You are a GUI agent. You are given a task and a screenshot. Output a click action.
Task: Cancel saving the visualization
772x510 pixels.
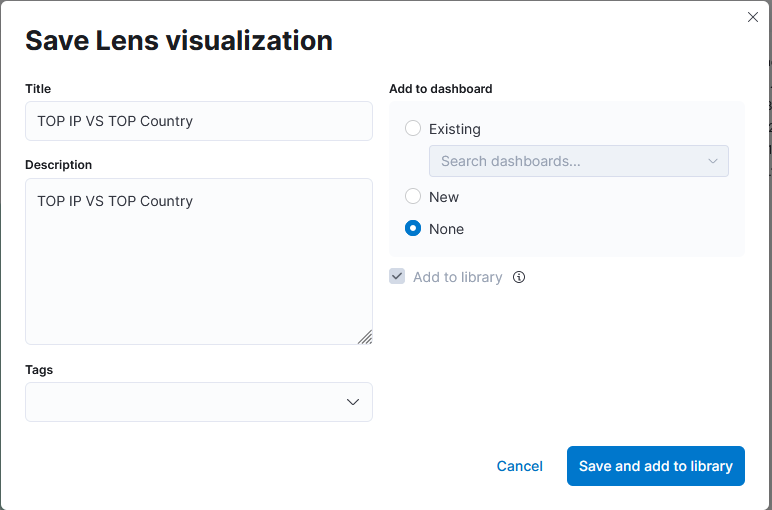(519, 466)
